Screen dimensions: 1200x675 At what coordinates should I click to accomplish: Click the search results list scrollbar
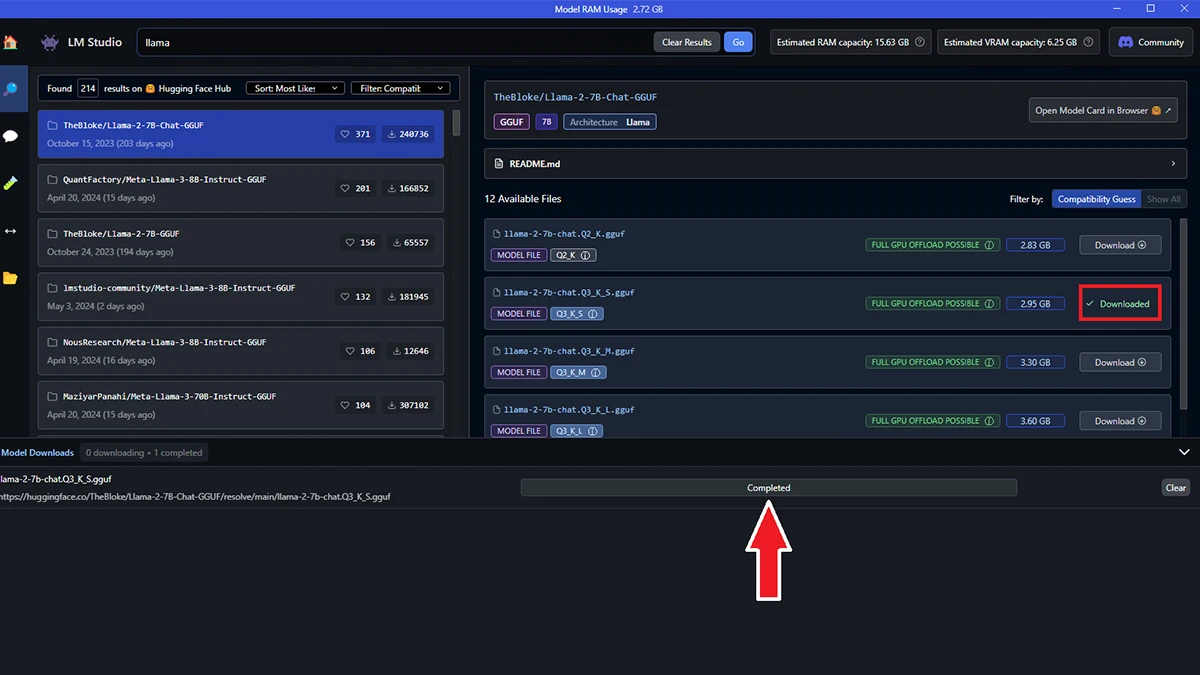pyautogui.click(x=456, y=123)
